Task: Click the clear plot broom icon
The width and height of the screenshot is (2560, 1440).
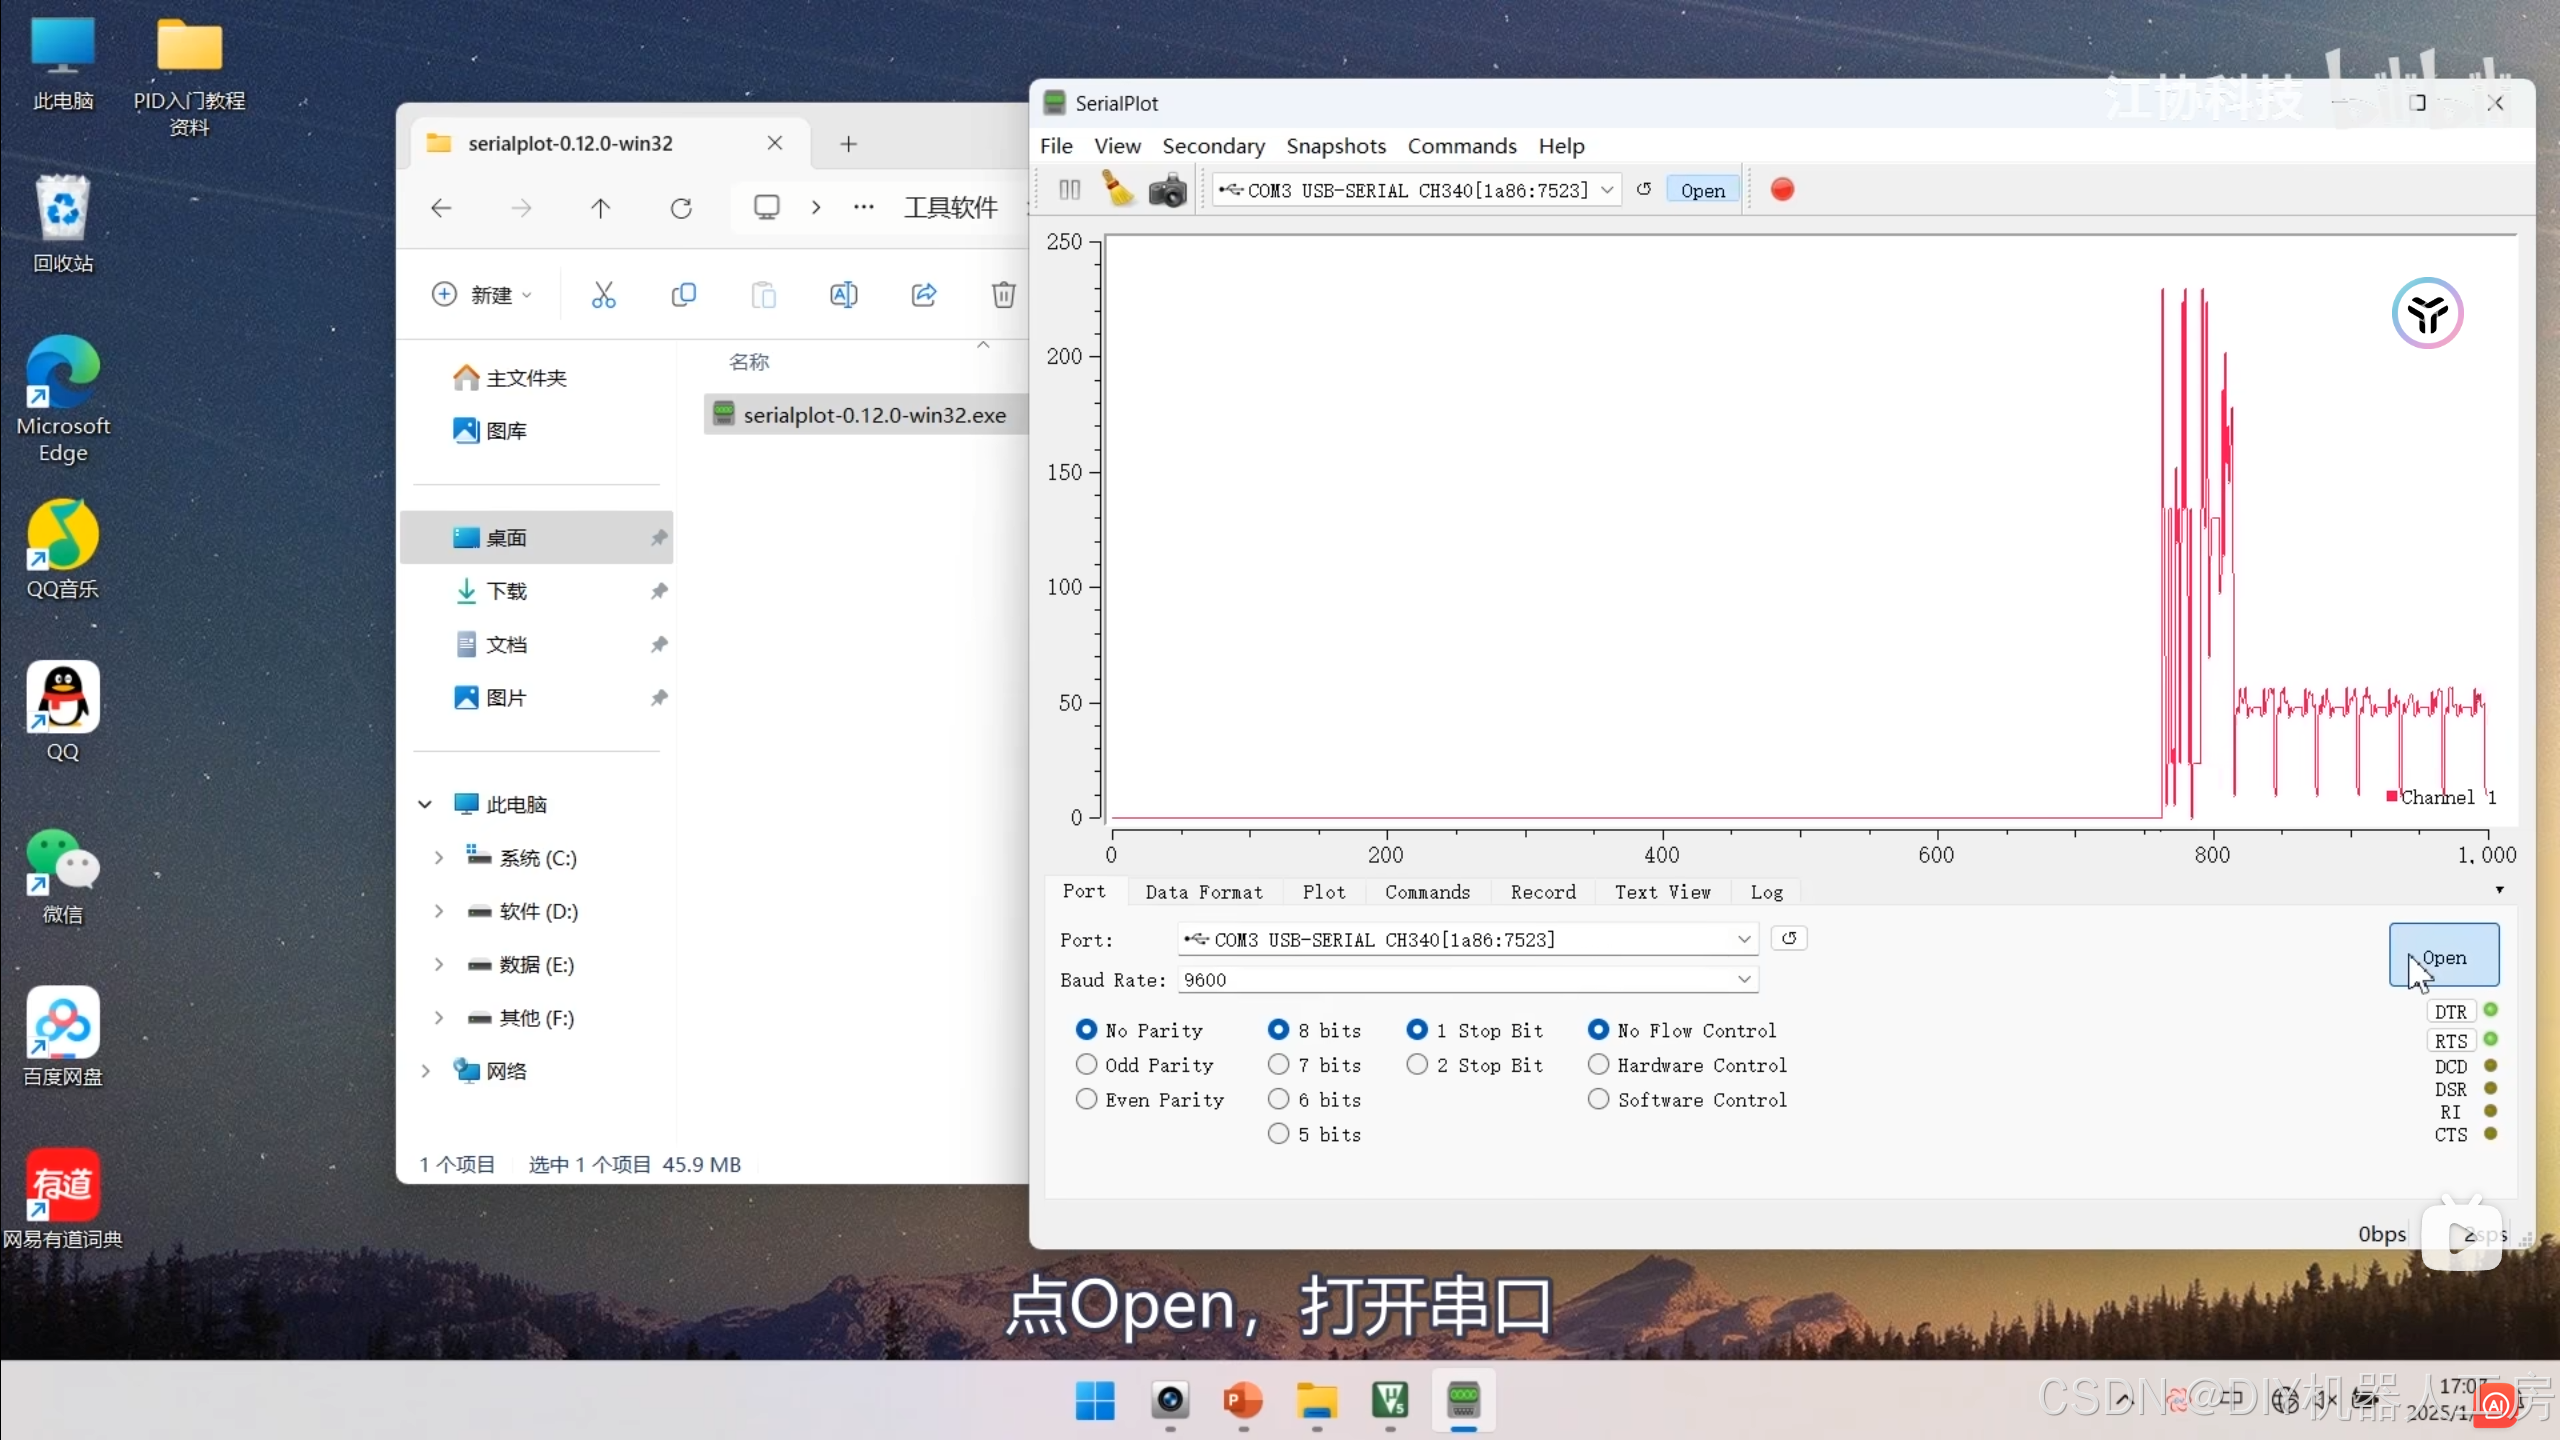Action: [1117, 190]
